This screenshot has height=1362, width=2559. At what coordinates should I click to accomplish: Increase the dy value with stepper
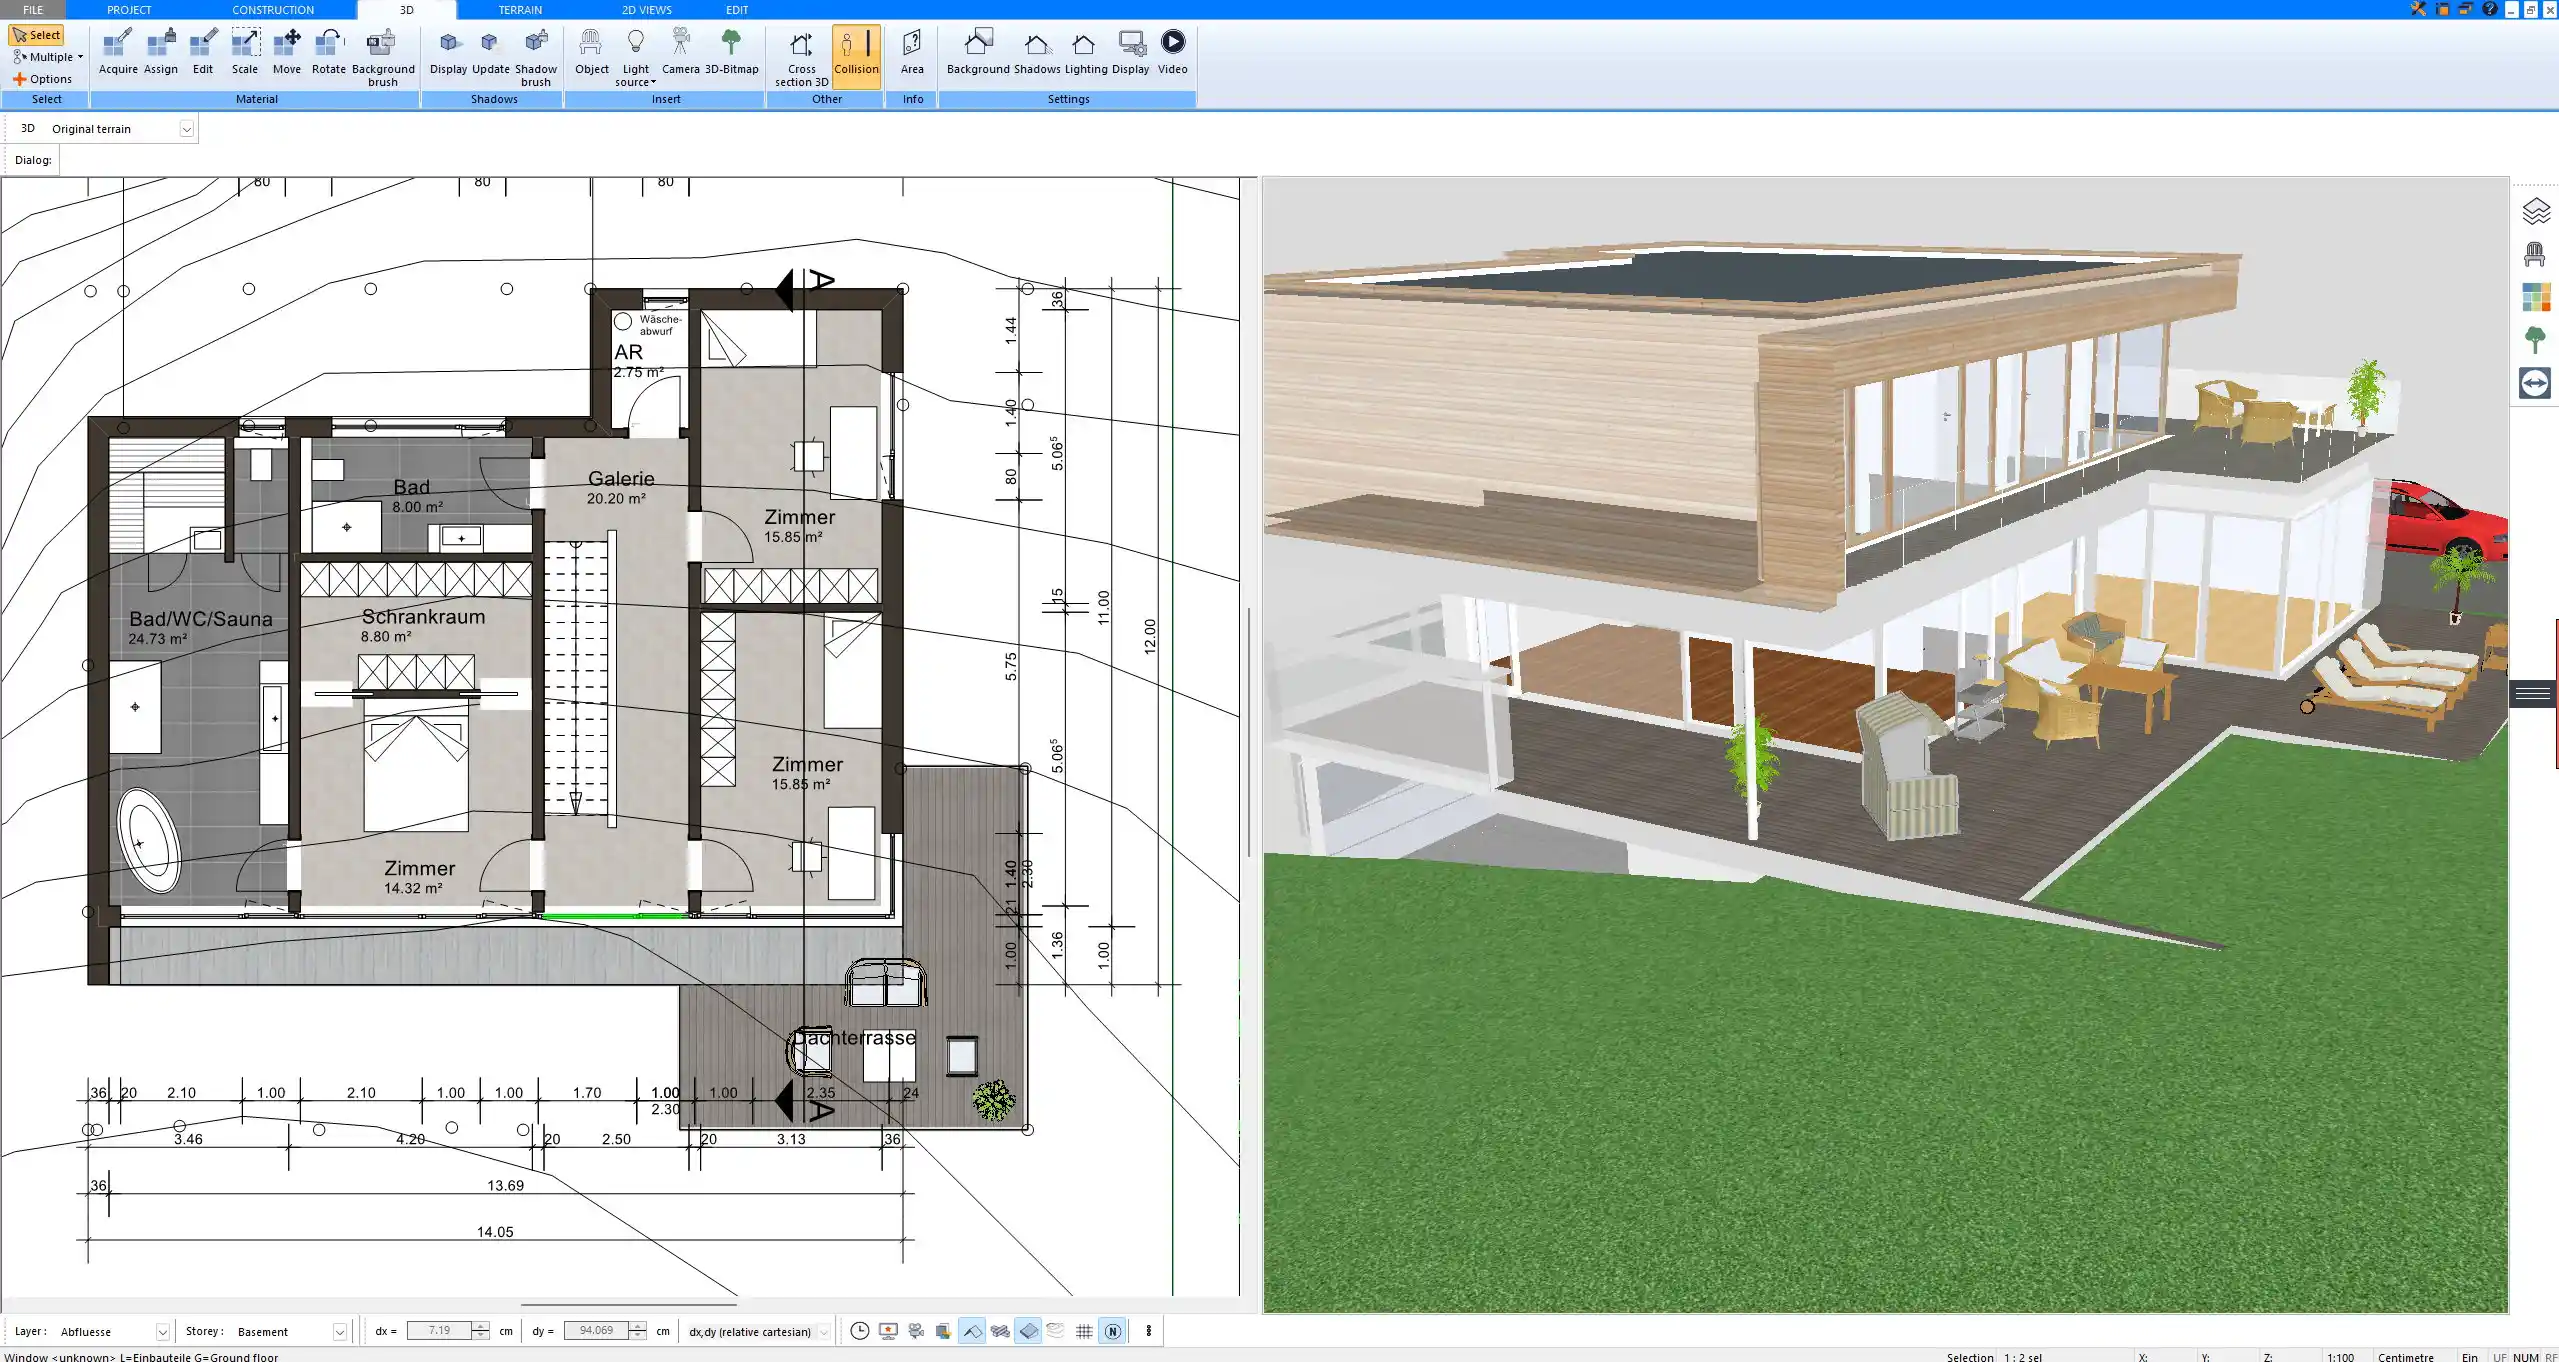click(637, 1326)
